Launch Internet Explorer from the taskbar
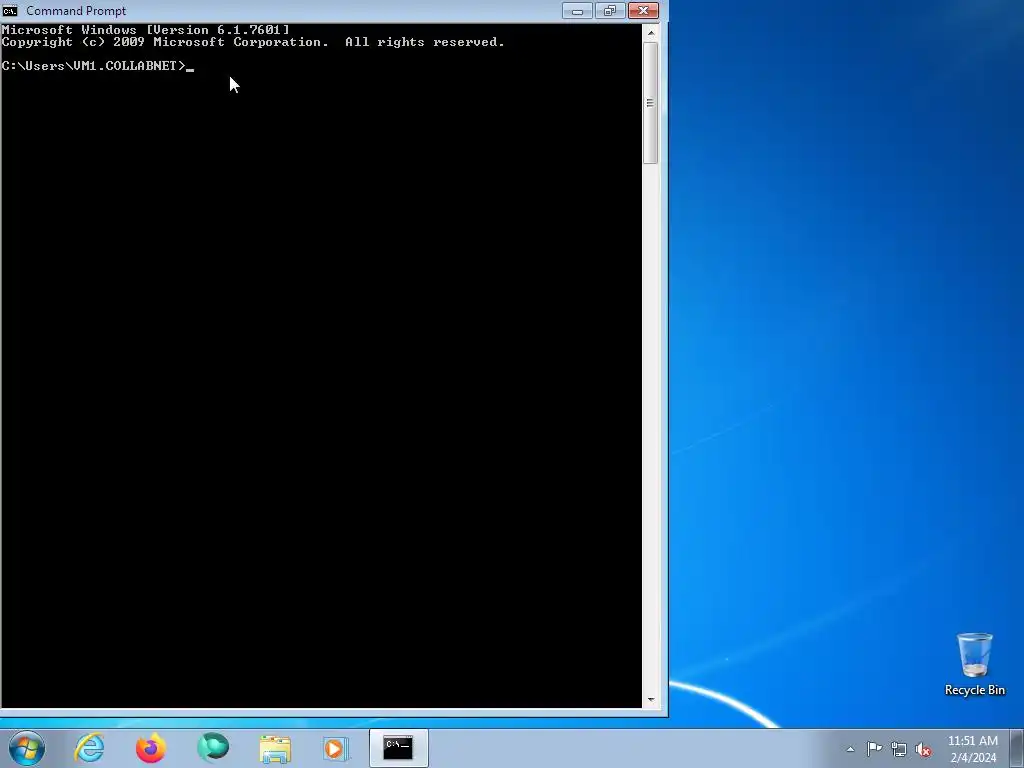 click(x=89, y=748)
